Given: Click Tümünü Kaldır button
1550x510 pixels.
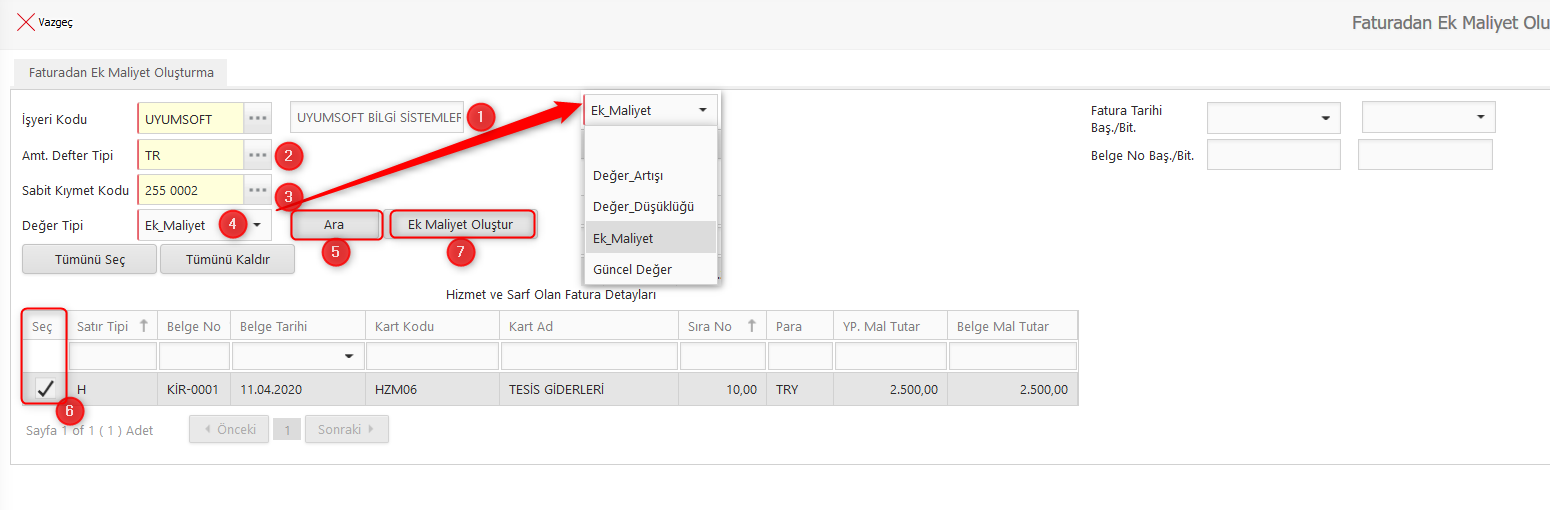Looking at the screenshot, I should pyautogui.click(x=228, y=259).
